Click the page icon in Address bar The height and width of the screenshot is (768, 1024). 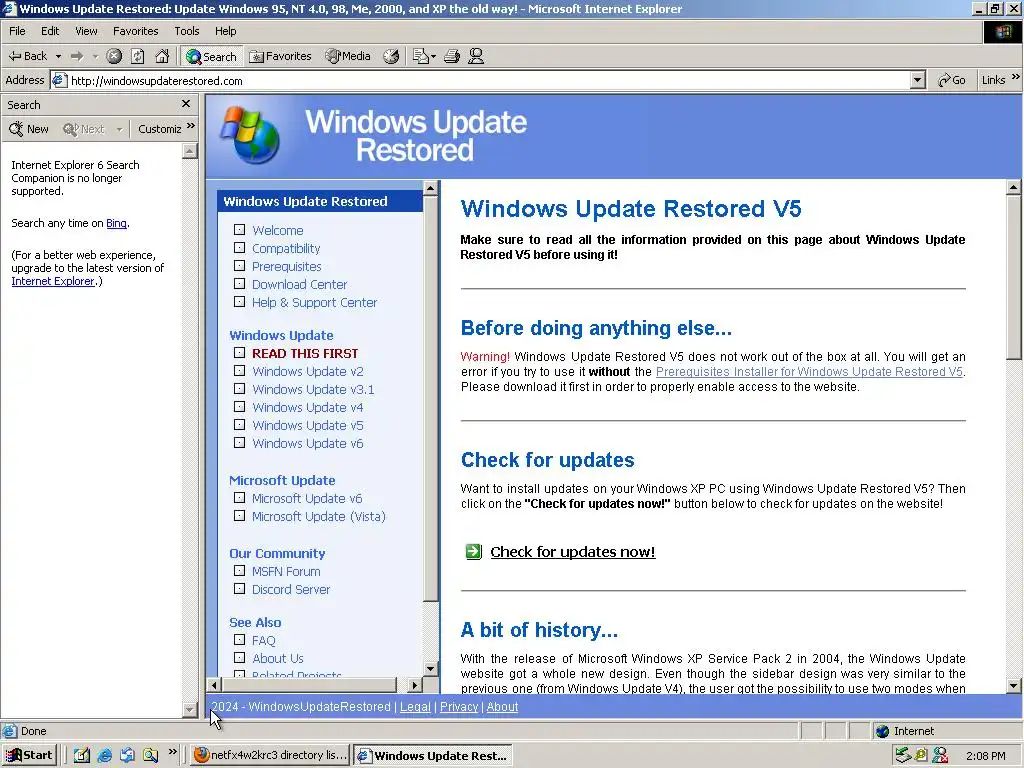(x=59, y=80)
